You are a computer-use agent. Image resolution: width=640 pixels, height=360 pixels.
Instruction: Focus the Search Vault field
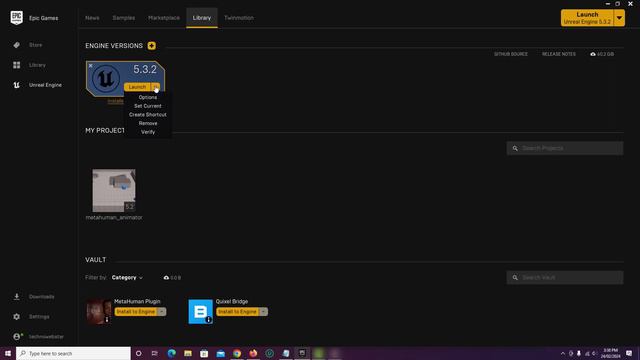click(565, 278)
